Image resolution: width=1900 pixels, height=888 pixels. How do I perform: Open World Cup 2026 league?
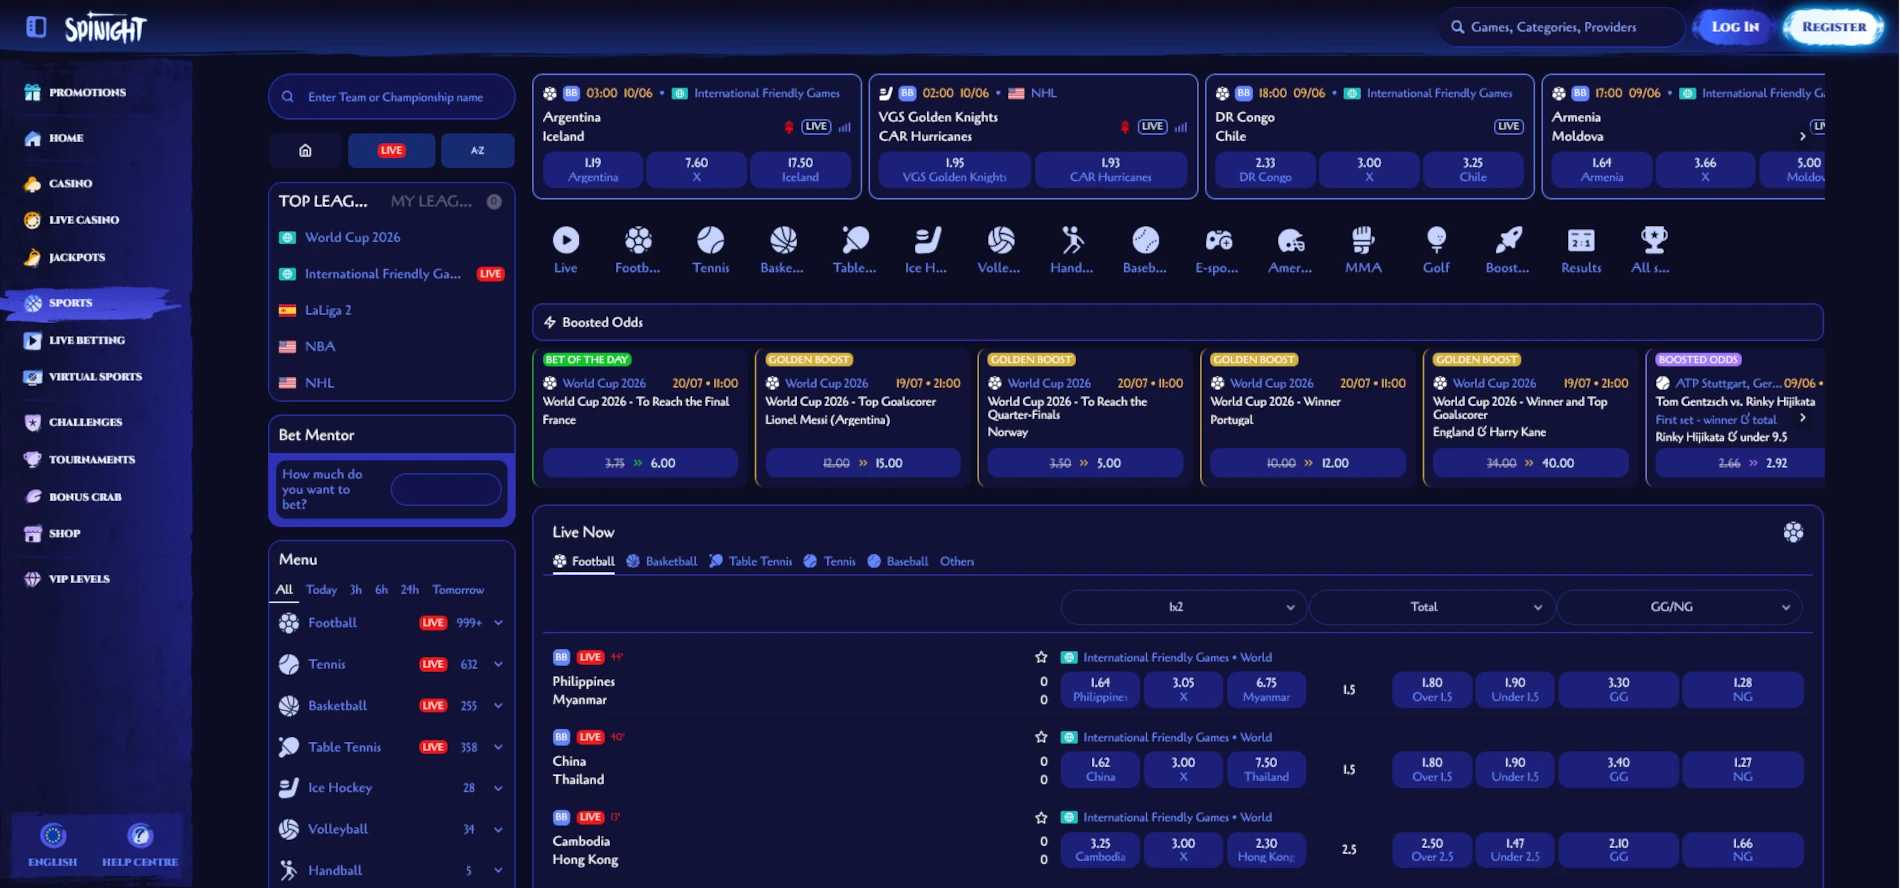click(352, 237)
